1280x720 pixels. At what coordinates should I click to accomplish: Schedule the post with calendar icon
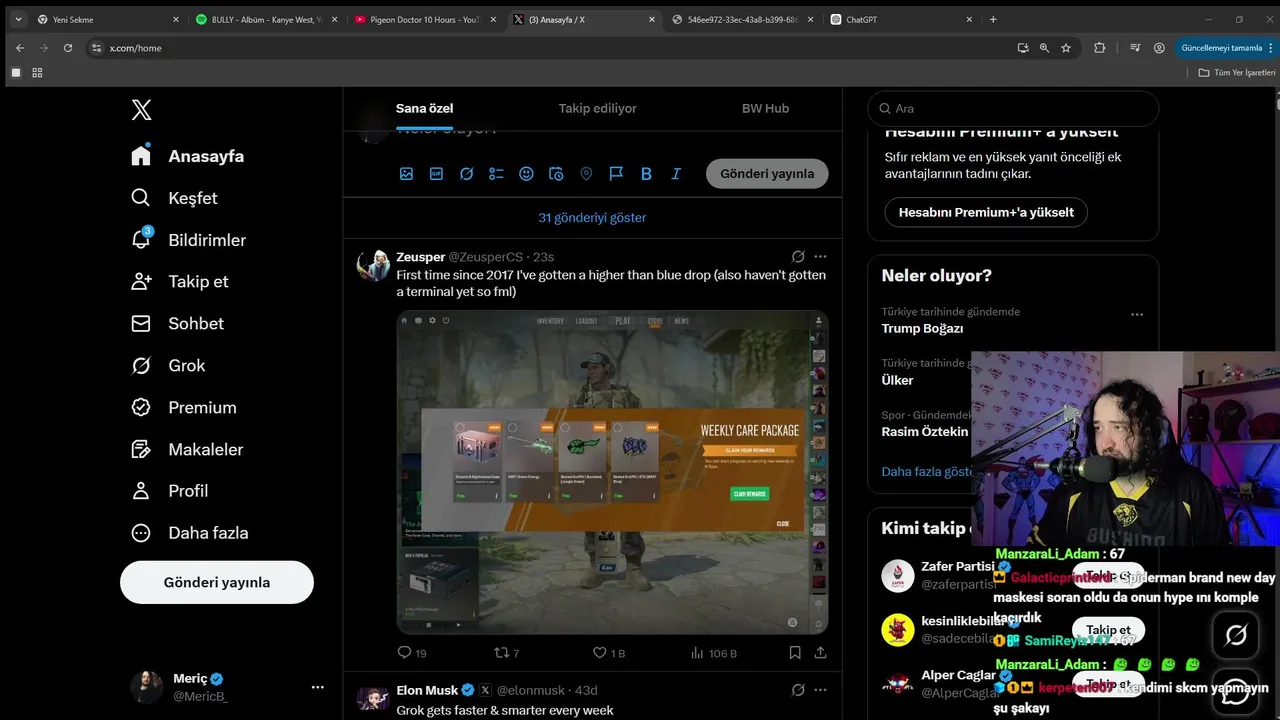pos(556,173)
